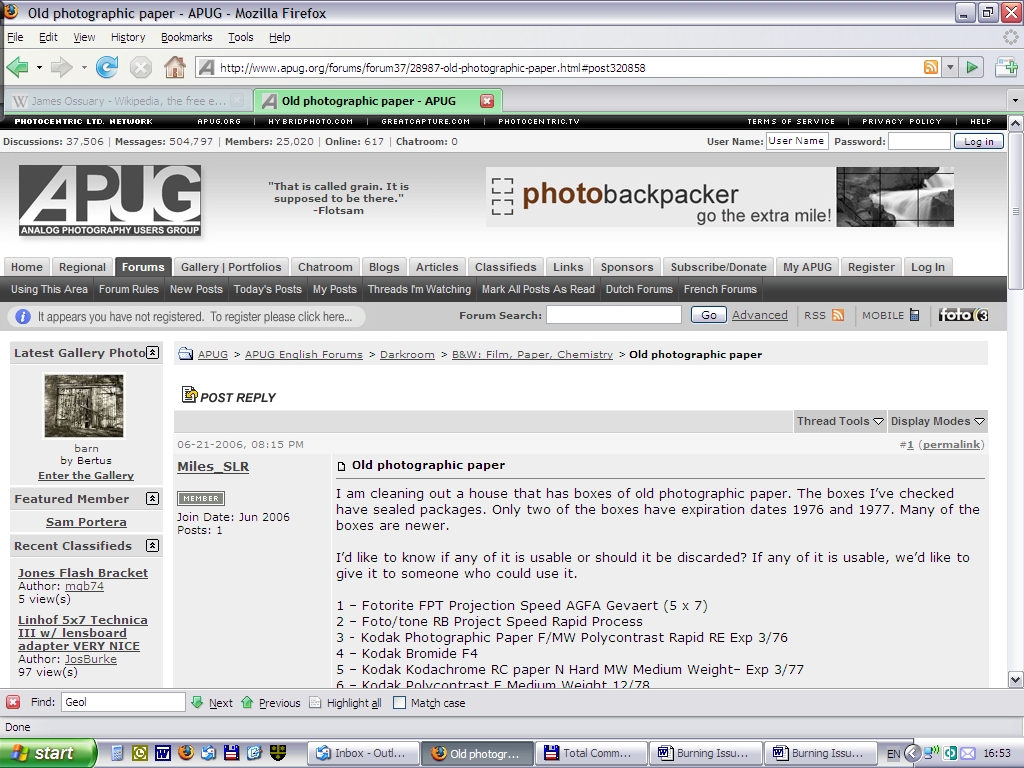1024x768 pixels.
Task: Click the grey forward arrow button
Action: (x=61, y=67)
